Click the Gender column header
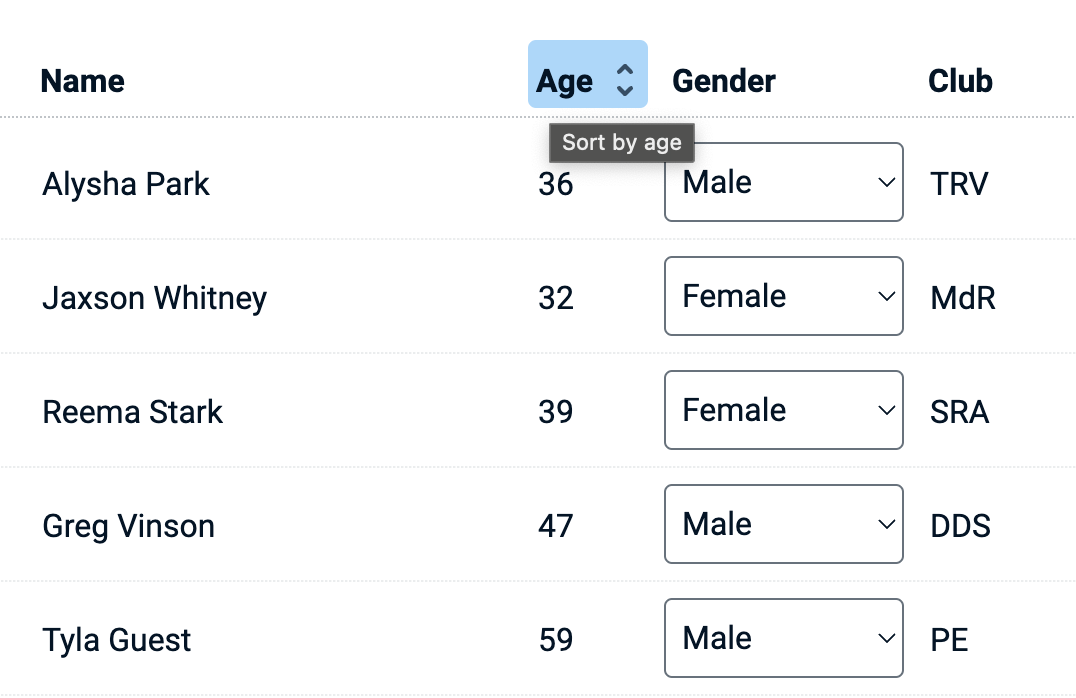Image resolution: width=1076 pixels, height=698 pixels. 723,80
